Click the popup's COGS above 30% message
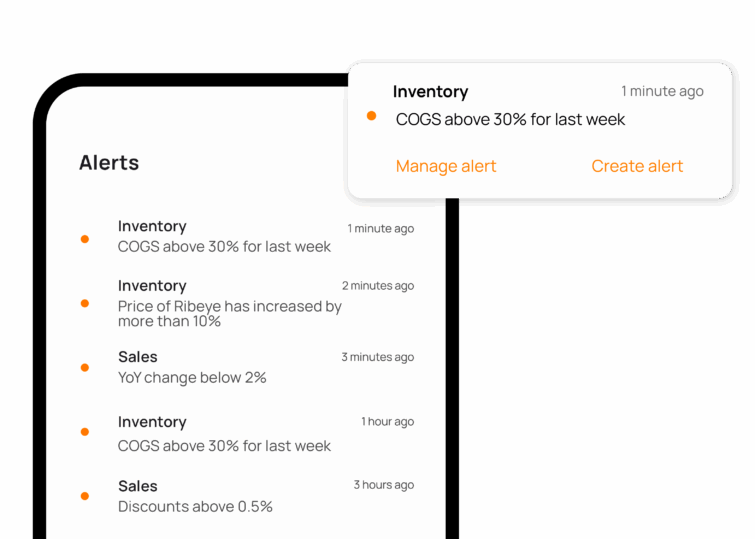Image resolution: width=755 pixels, height=539 pixels. pos(510,119)
